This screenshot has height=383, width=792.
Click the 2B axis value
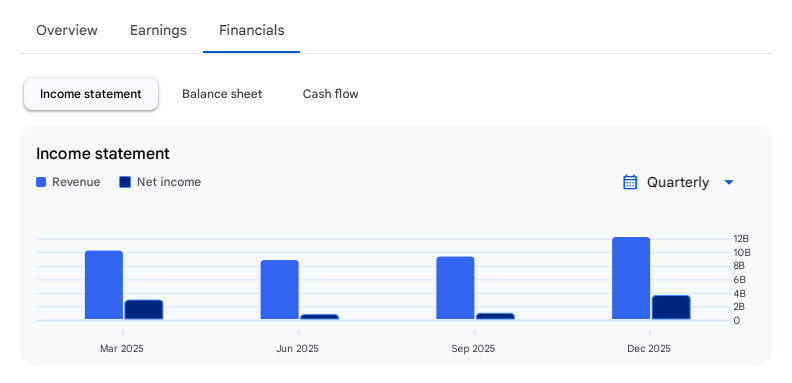pos(739,307)
